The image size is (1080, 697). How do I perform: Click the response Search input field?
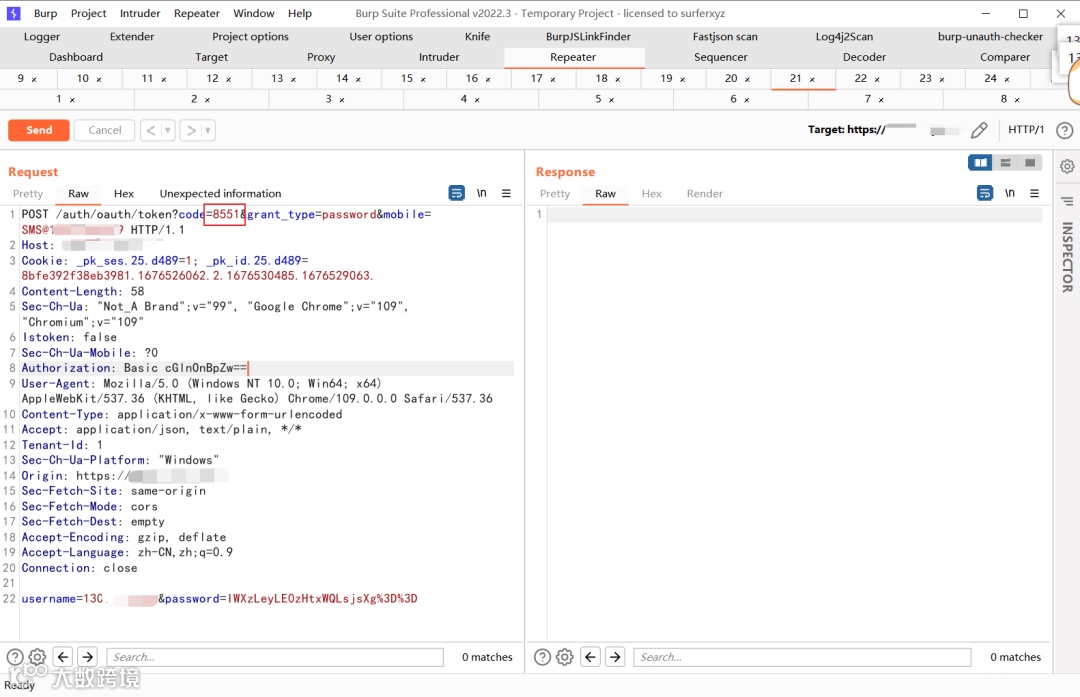click(802, 657)
